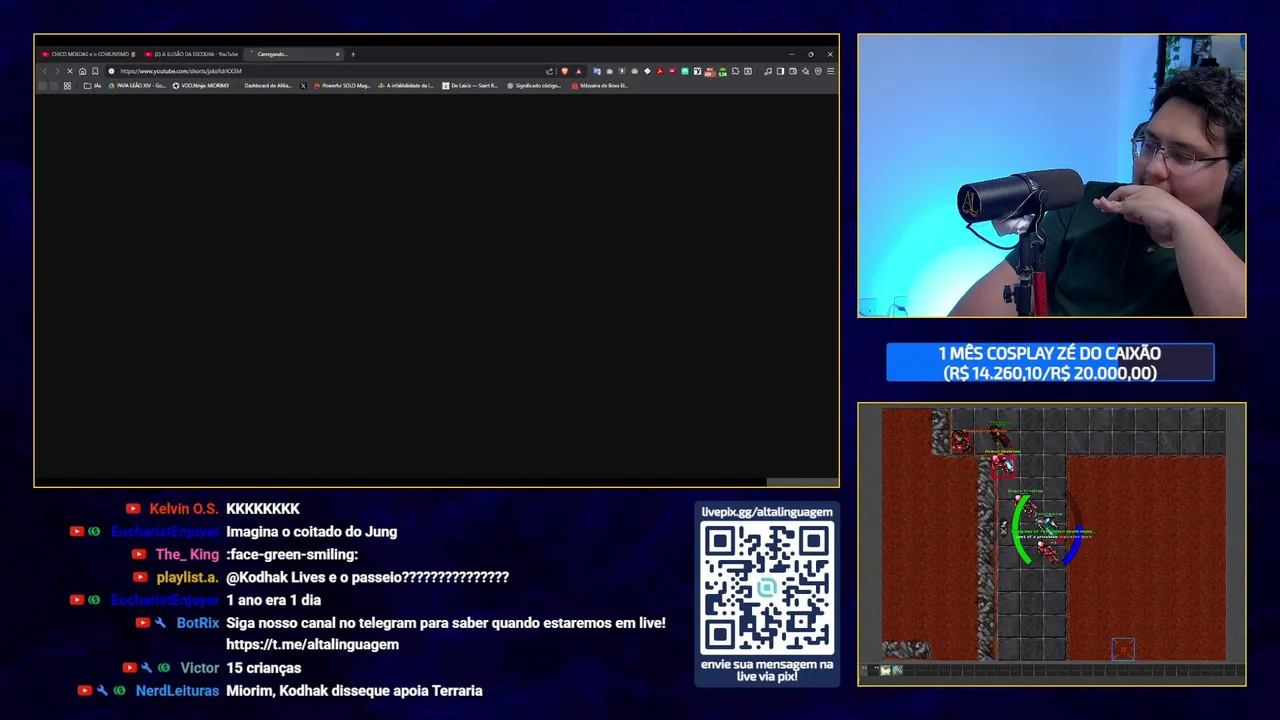This screenshot has width=1280, height=720.
Task: Open the camera screenshot extension
Action: pos(609,71)
